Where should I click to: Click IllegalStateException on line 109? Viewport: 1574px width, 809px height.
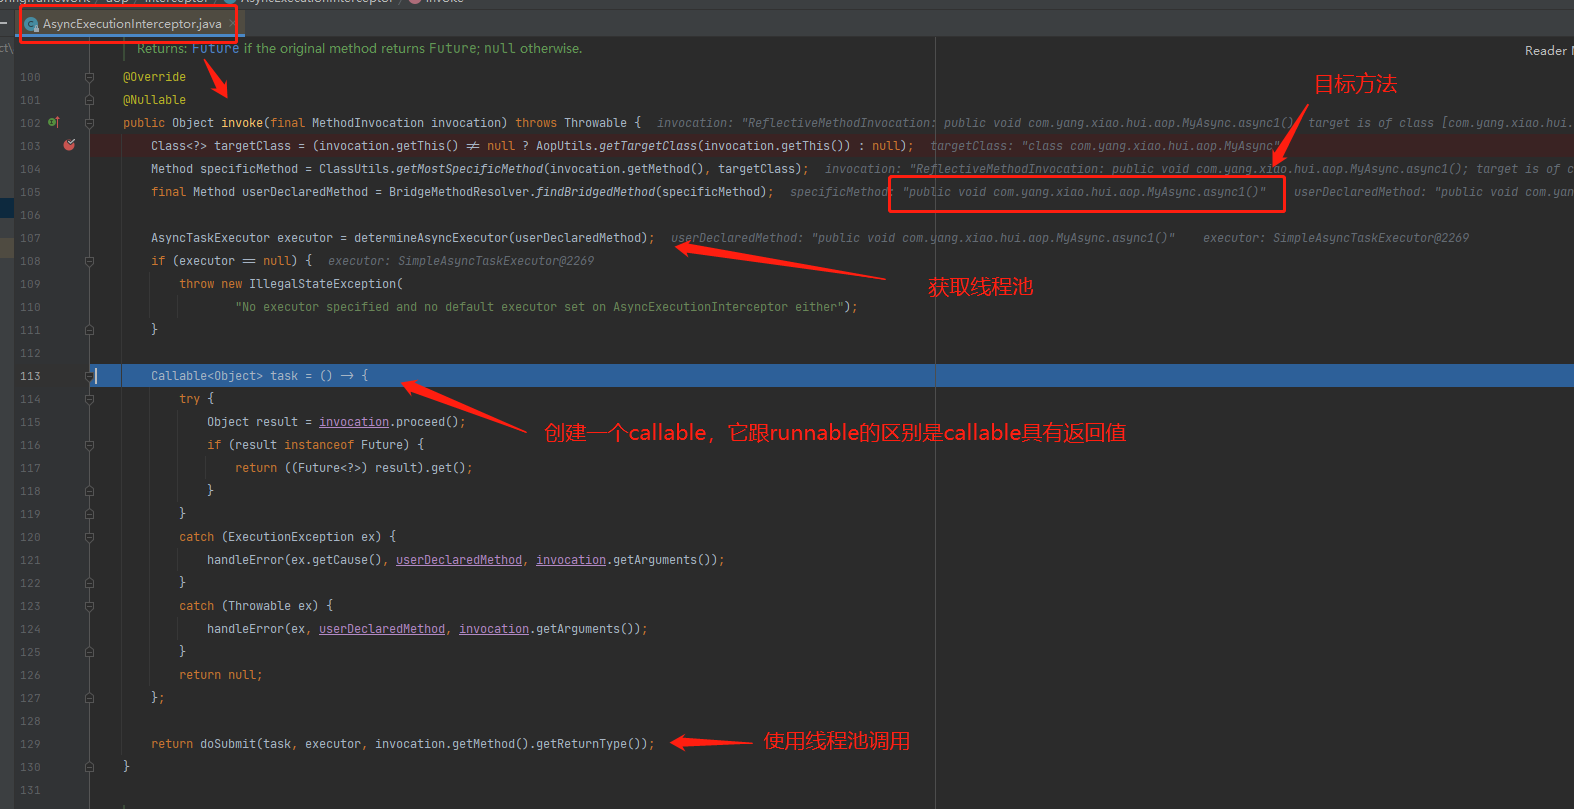click(323, 284)
